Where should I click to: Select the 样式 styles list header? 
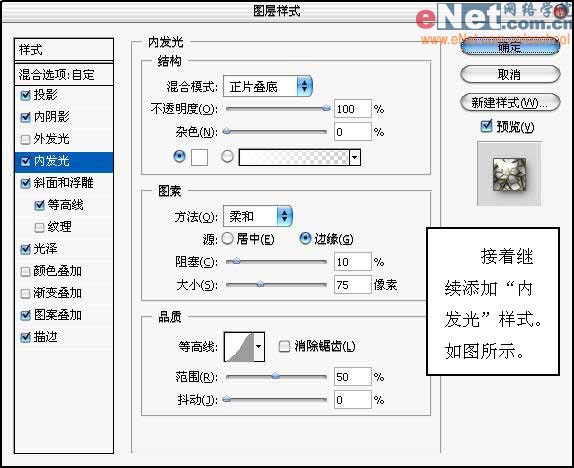(64, 49)
